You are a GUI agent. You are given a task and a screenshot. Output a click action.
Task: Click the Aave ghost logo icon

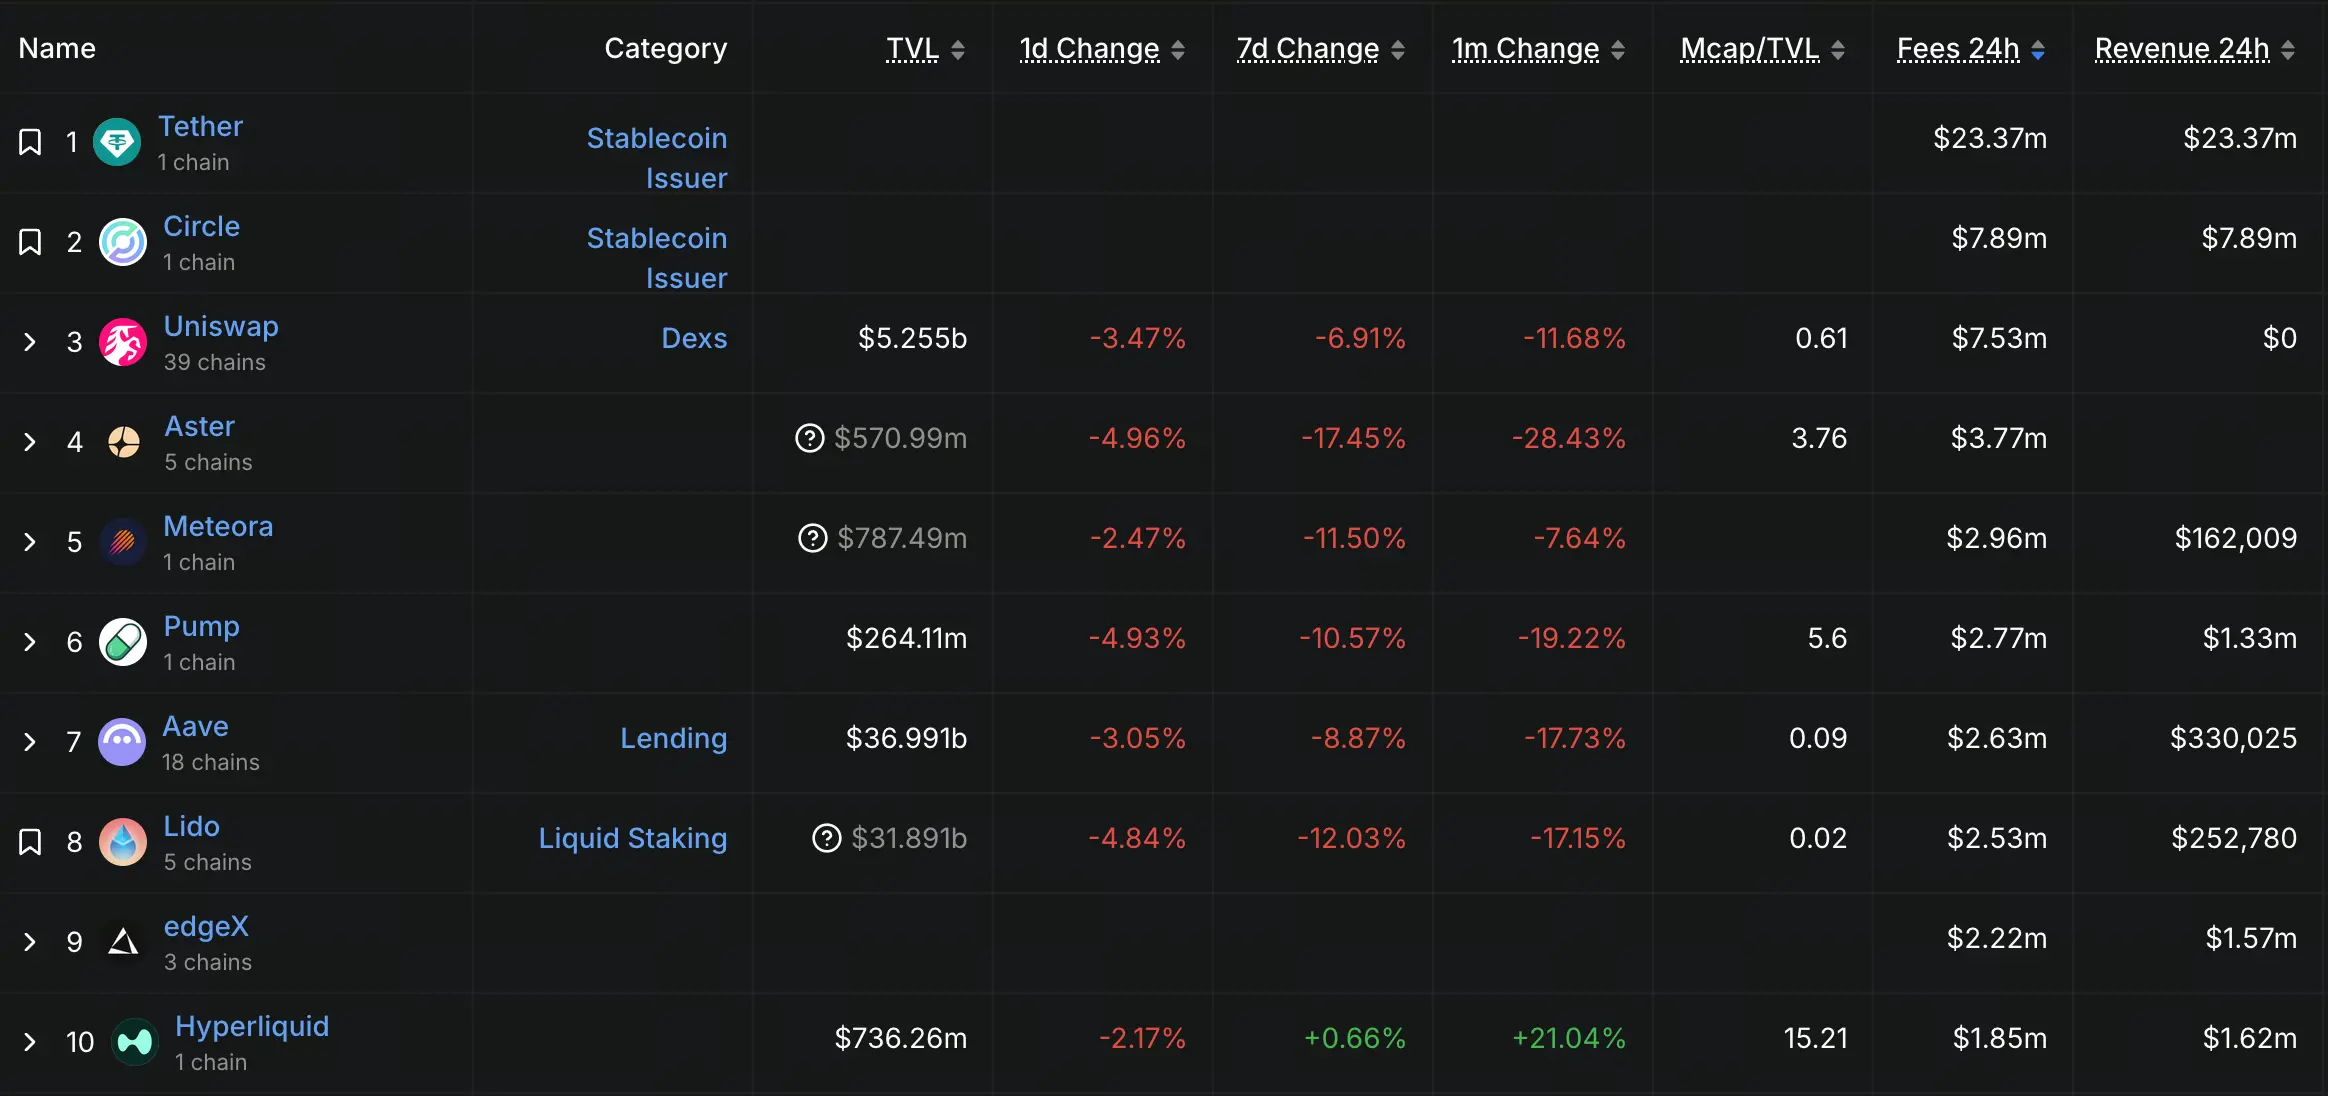[122, 742]
